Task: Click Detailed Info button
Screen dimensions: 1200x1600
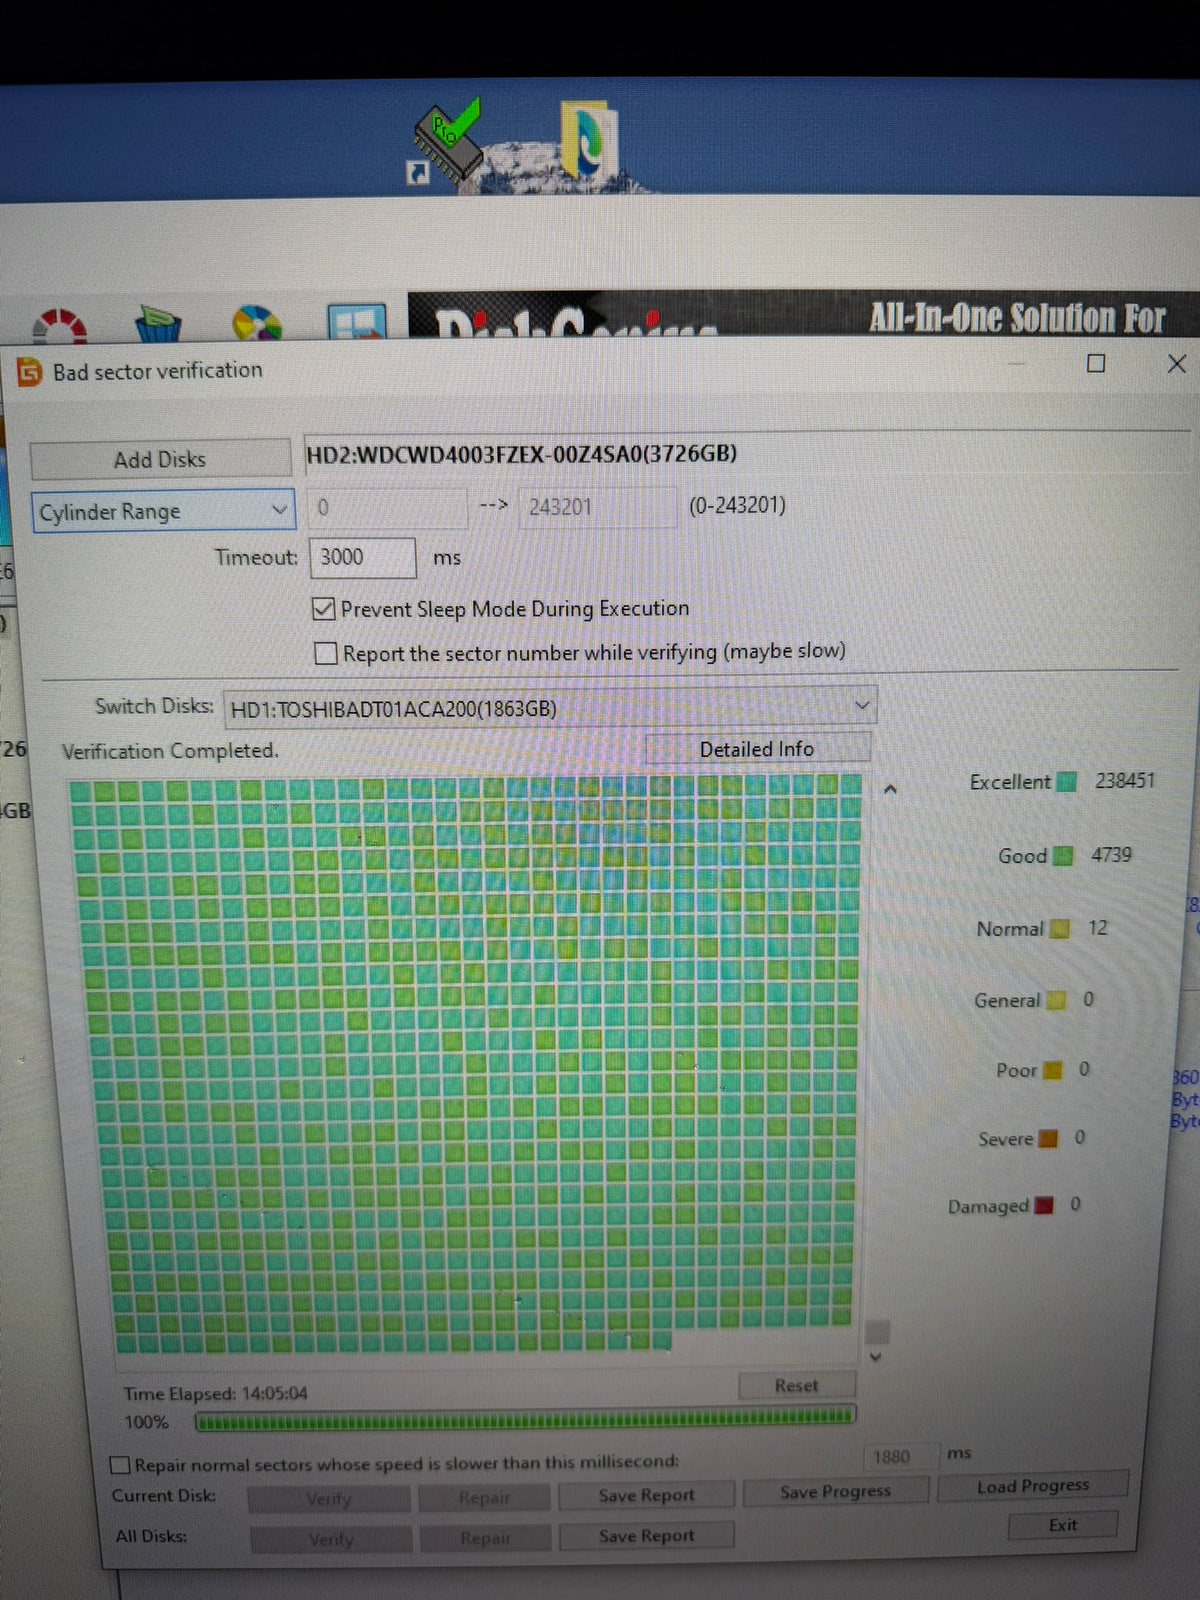Action: [x=757, y=749]
